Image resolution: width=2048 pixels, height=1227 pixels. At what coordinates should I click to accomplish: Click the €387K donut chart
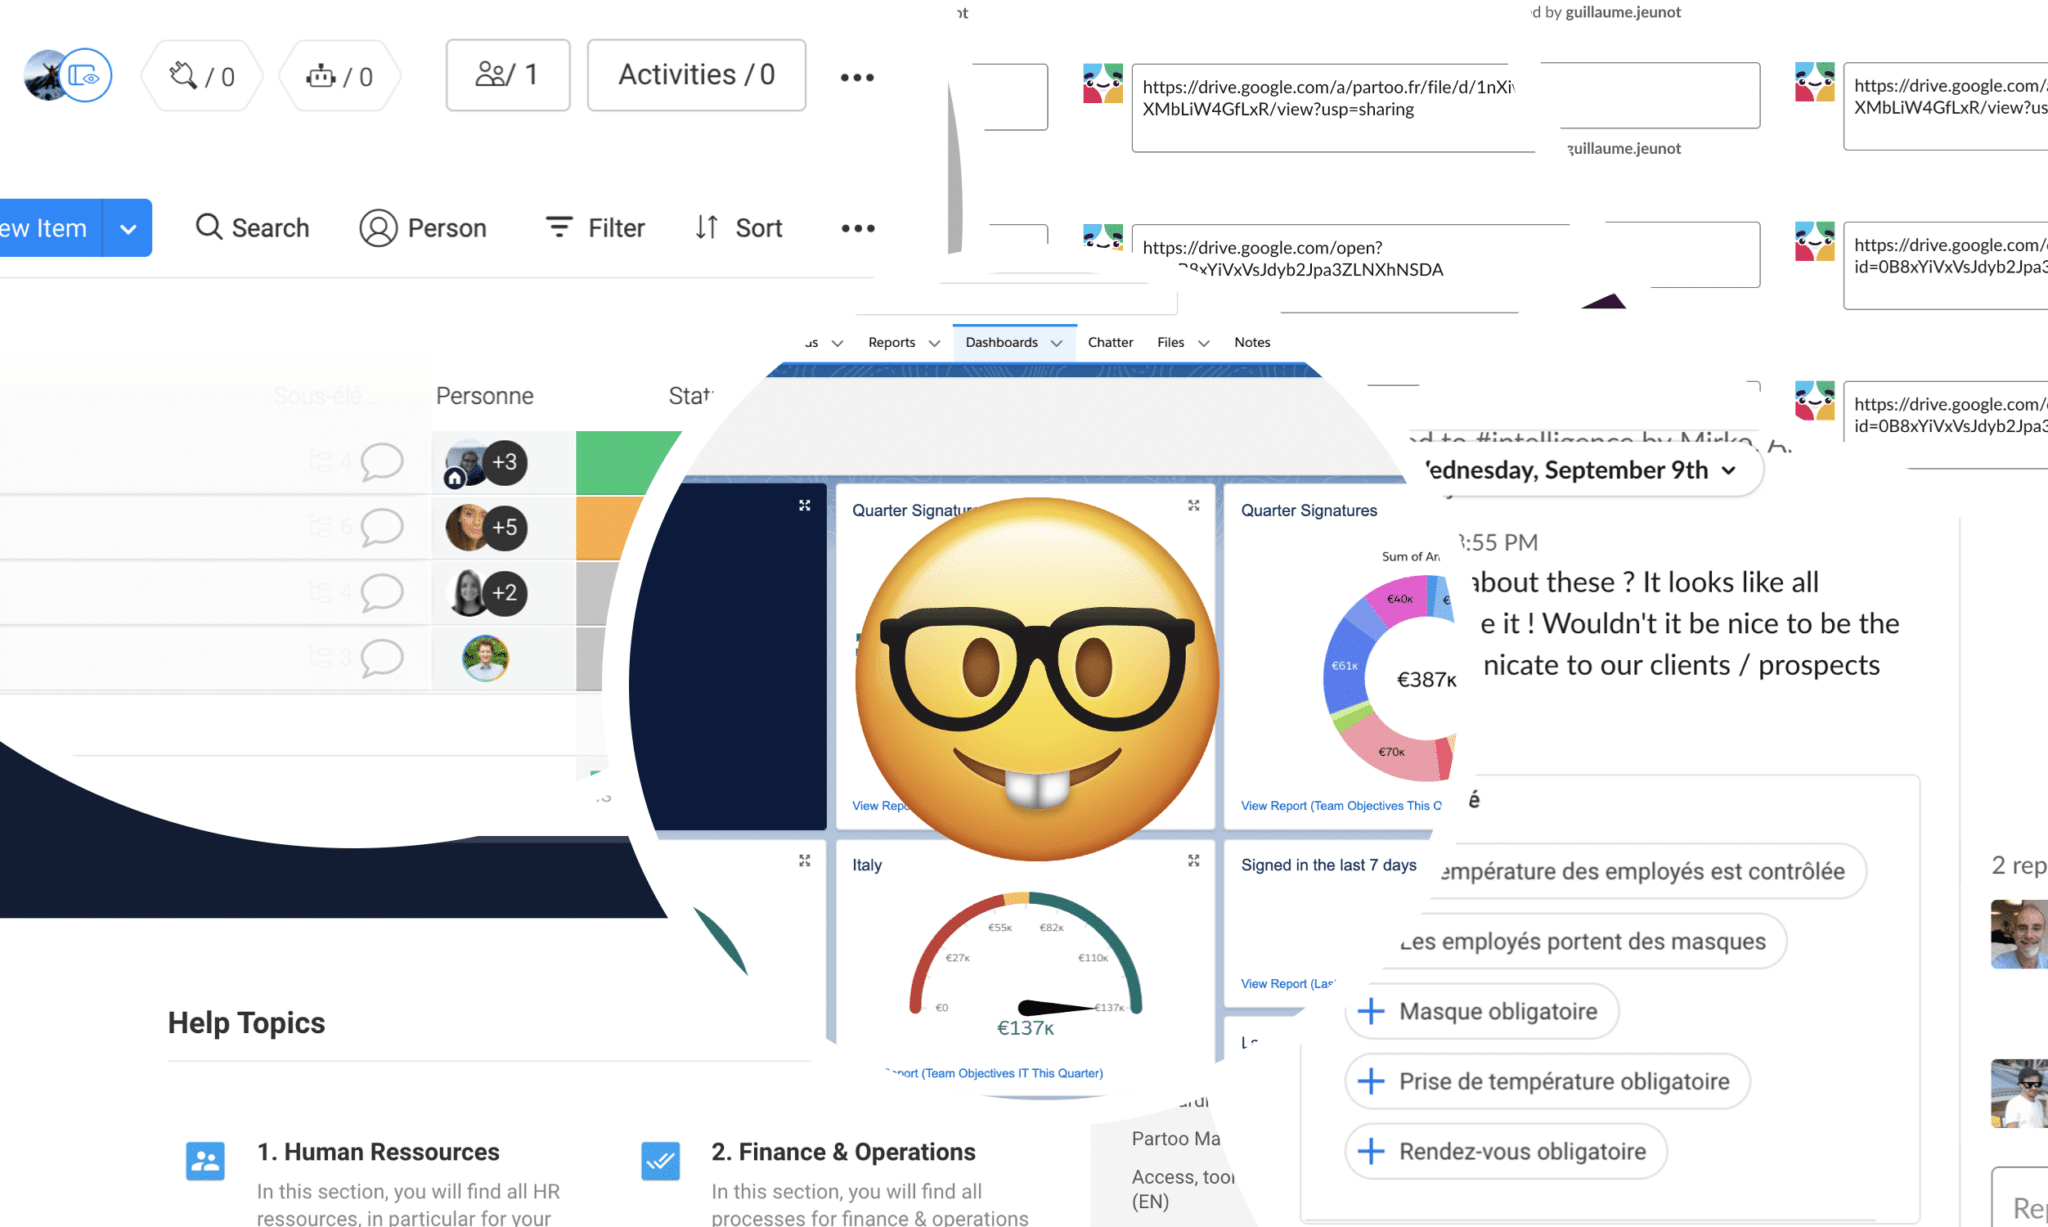[1390, 679]
